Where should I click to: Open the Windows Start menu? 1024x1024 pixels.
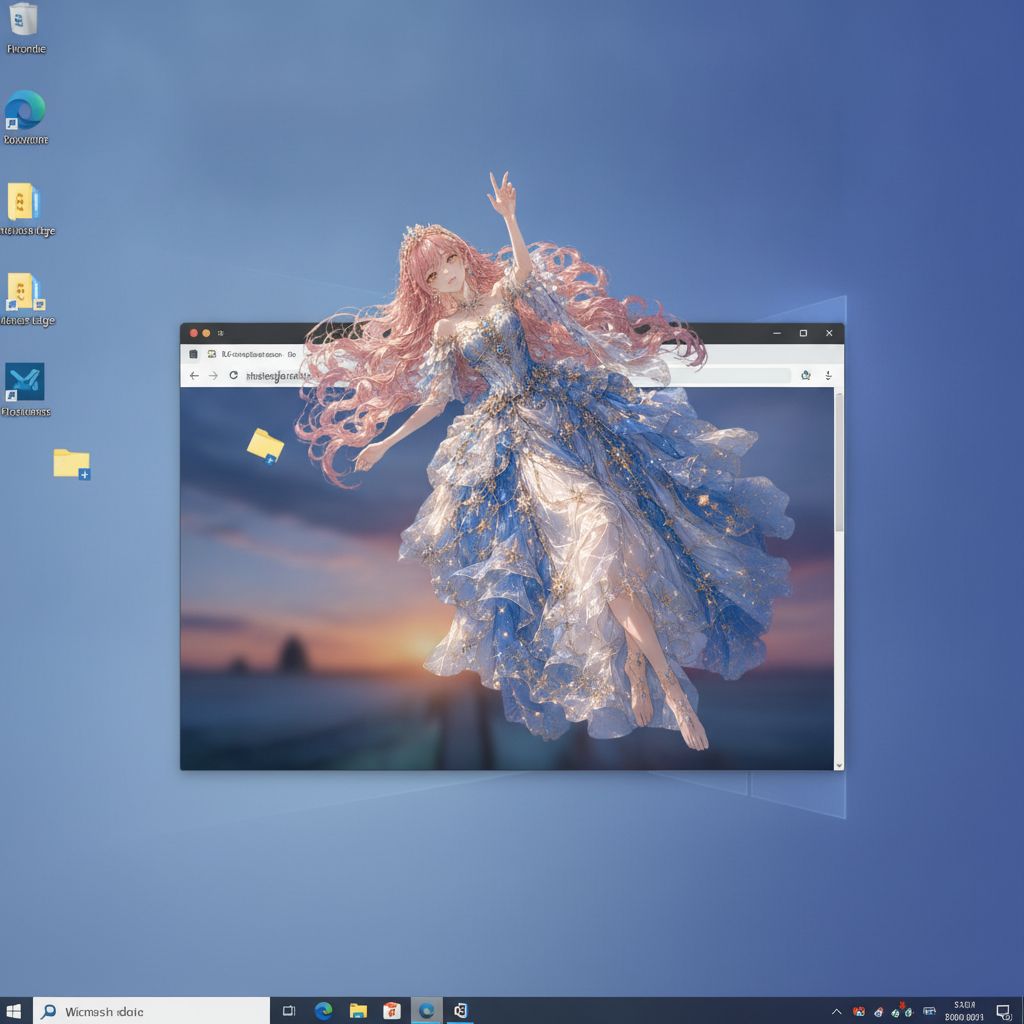[13, 1011]
